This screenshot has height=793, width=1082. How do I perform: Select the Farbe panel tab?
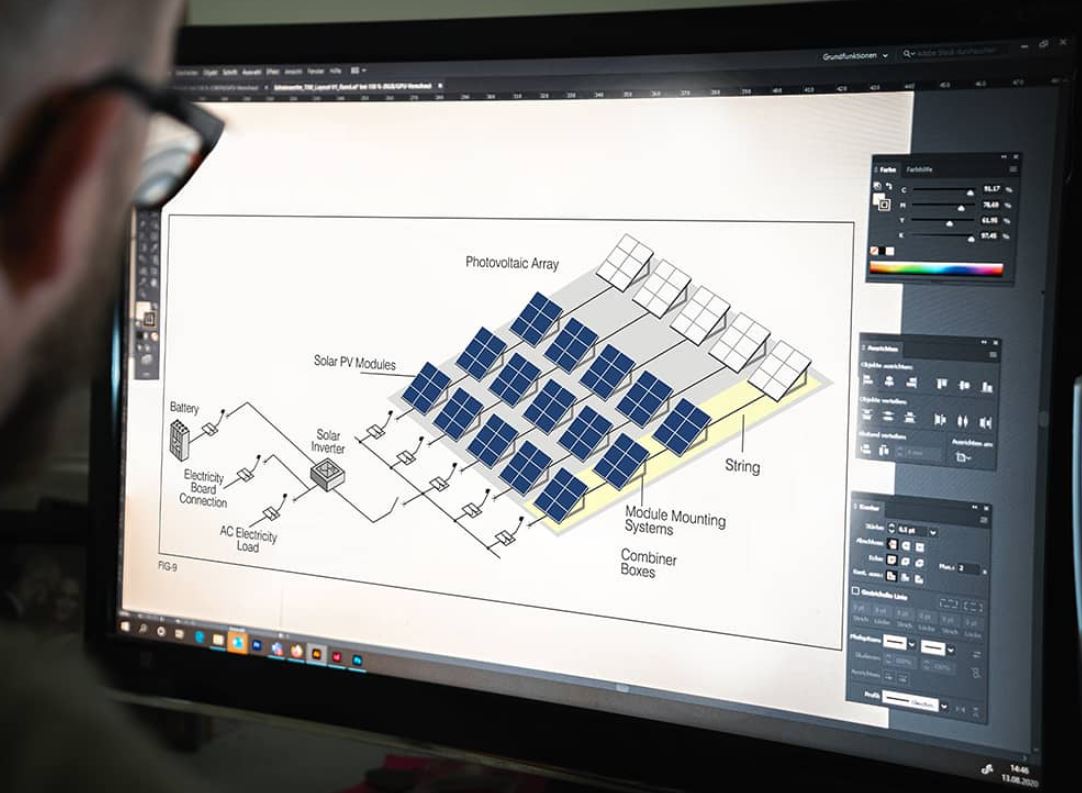point(888,170)
